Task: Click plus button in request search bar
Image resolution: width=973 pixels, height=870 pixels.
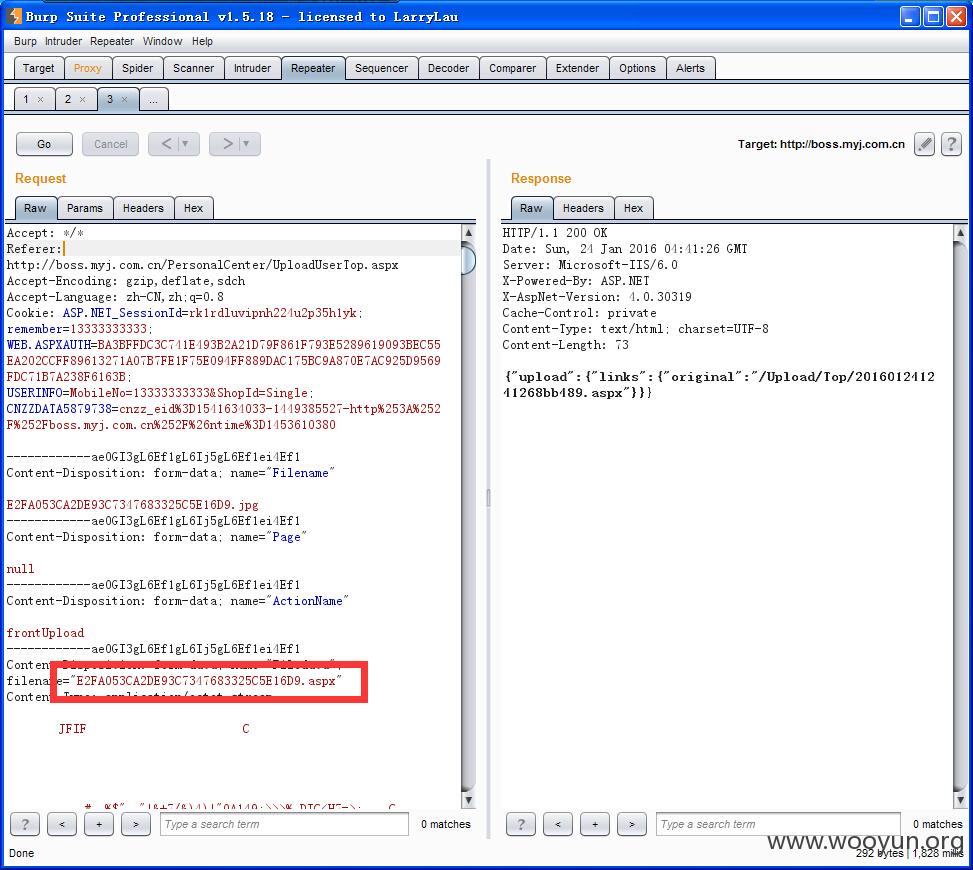Action: point(99,824)
